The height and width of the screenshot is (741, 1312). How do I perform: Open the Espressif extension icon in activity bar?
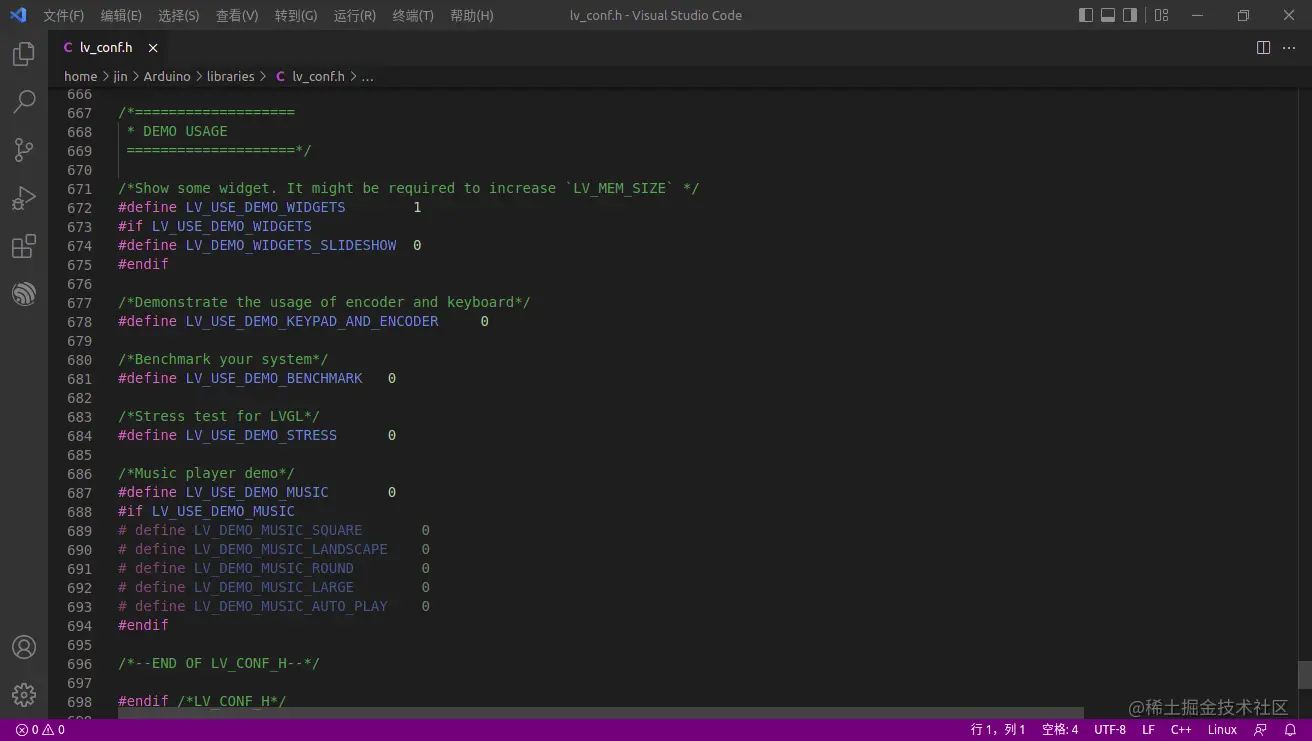click(x=24, y=293)
